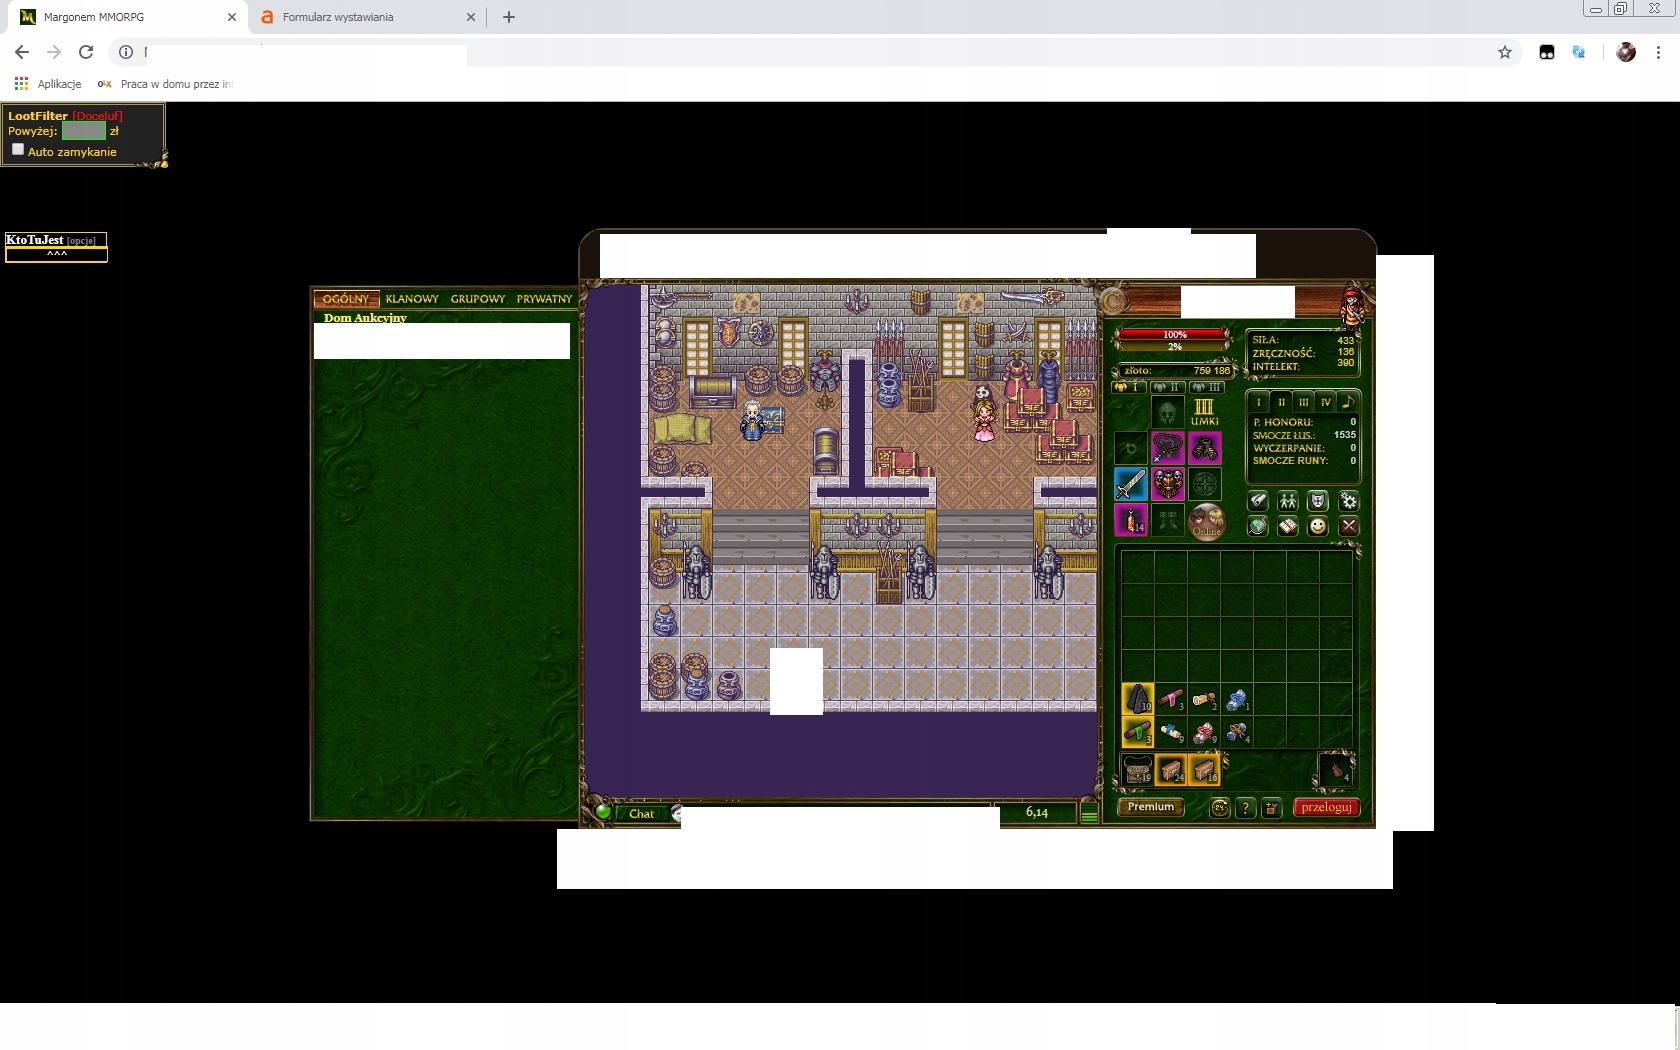The image size is (1680, 1050).
Task: Select stats tab III
Action: point(1303,402)
